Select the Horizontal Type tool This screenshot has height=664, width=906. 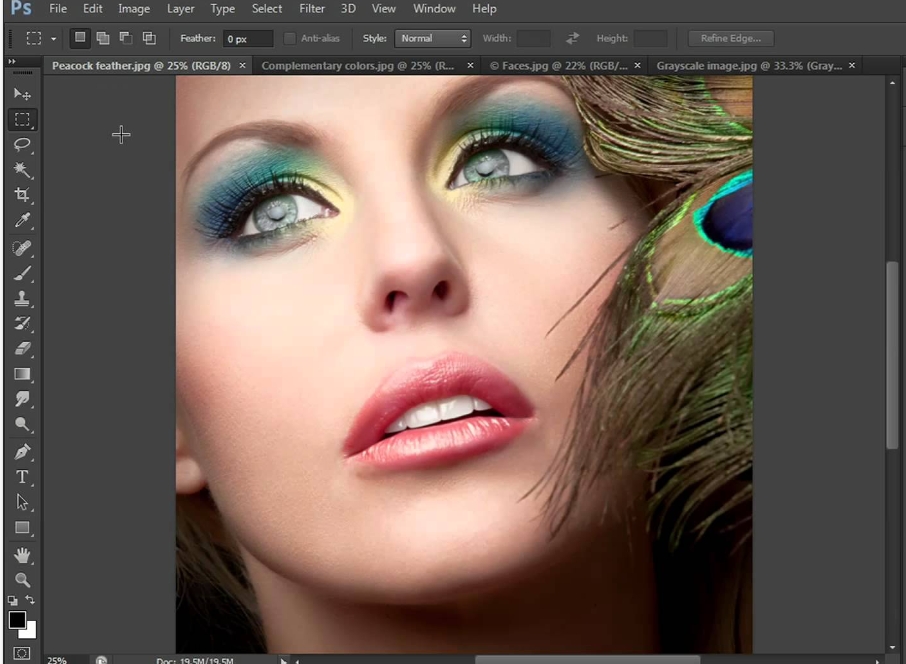pos(22,477)
